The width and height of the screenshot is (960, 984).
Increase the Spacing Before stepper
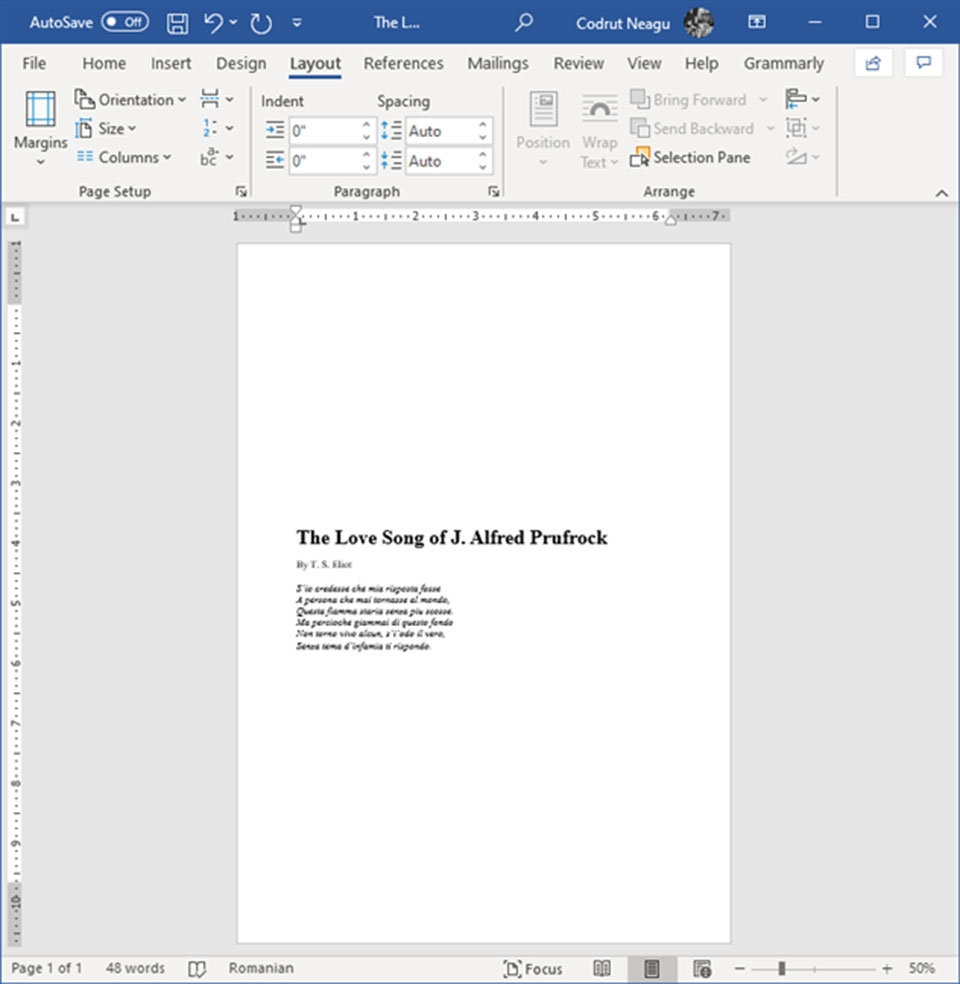tap(483, 125)
